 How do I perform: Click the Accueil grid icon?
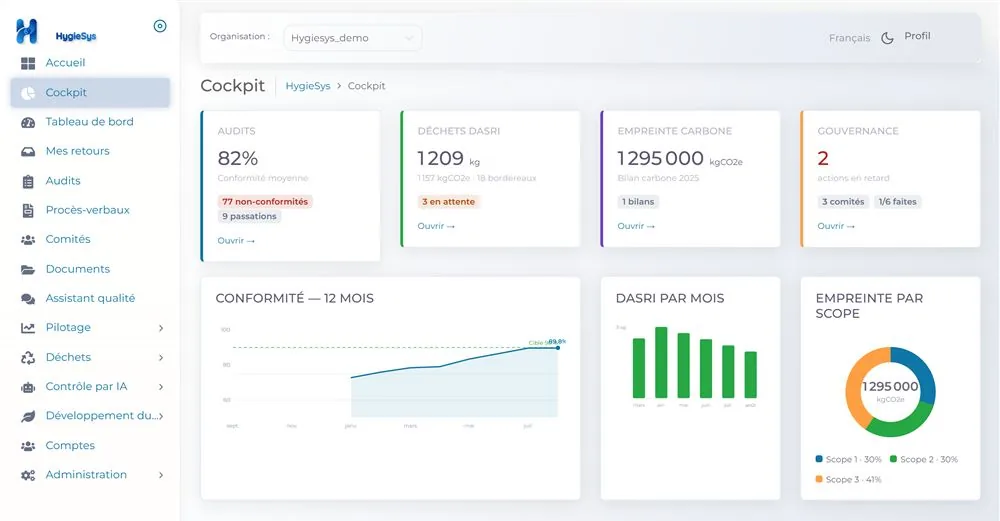click(28, 63)
